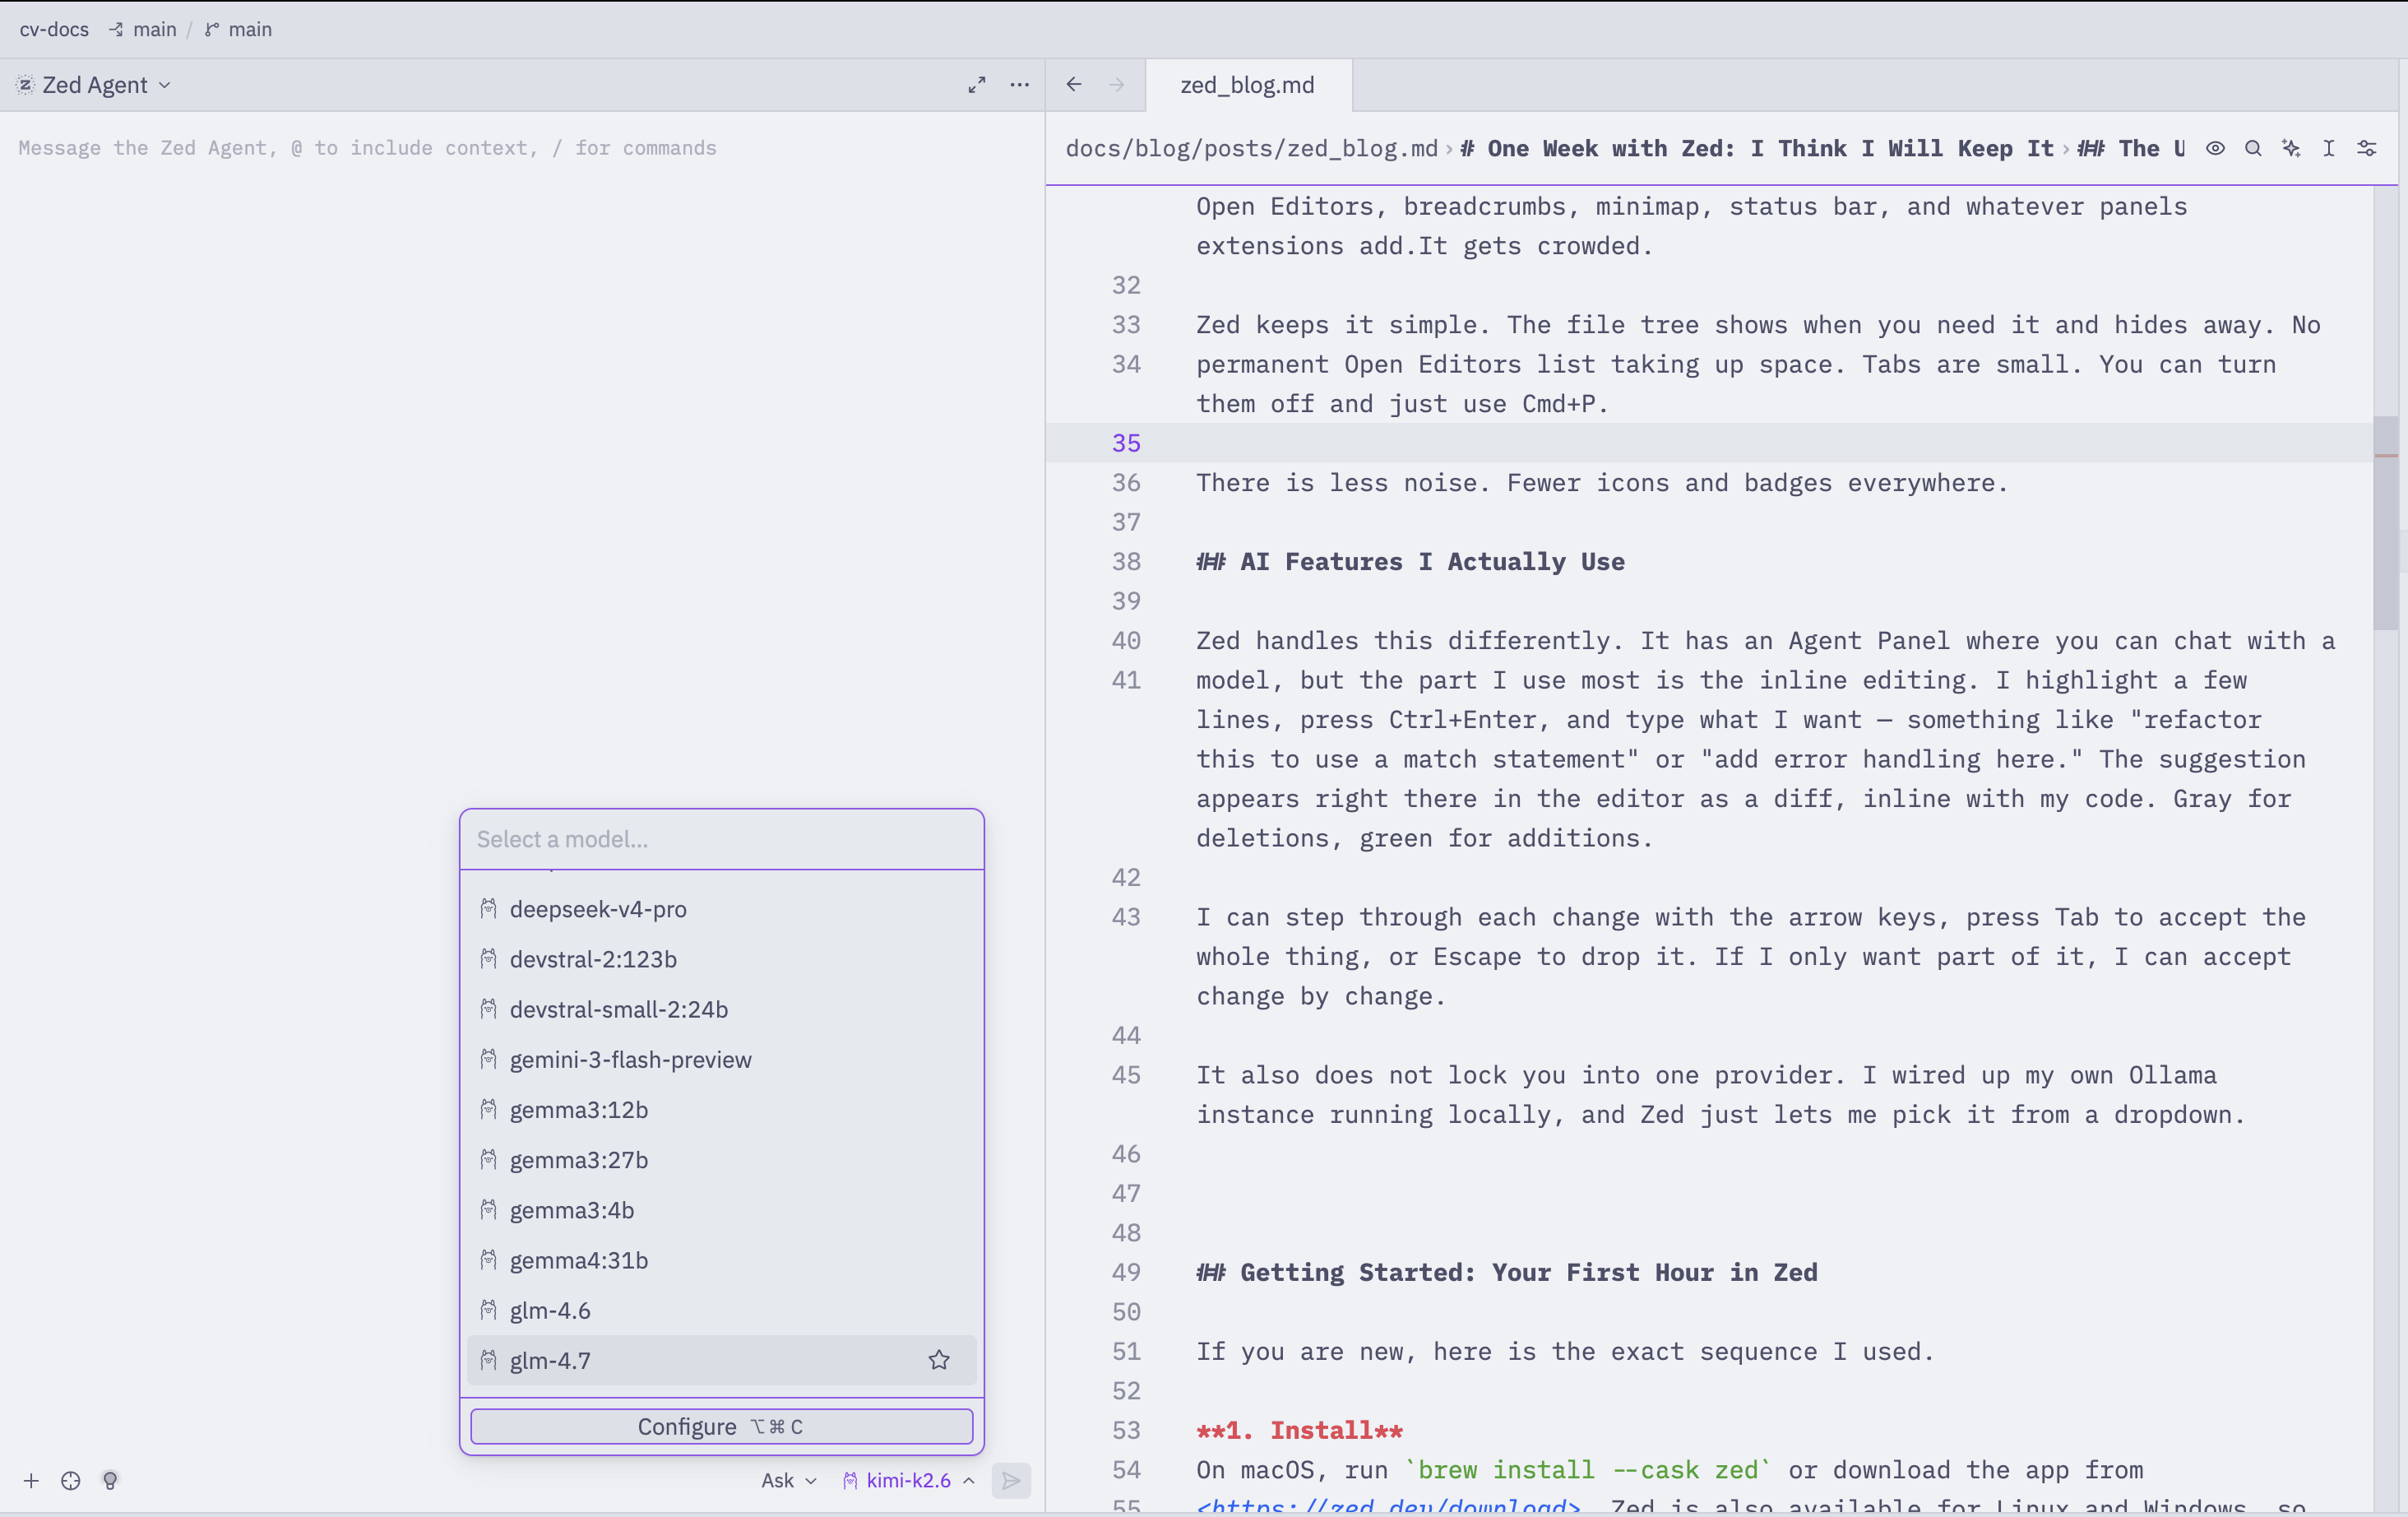Screen dimensions: 2408x1517
Task: Pick the gemma4:31b model
Action: (x=721, y=1260)
